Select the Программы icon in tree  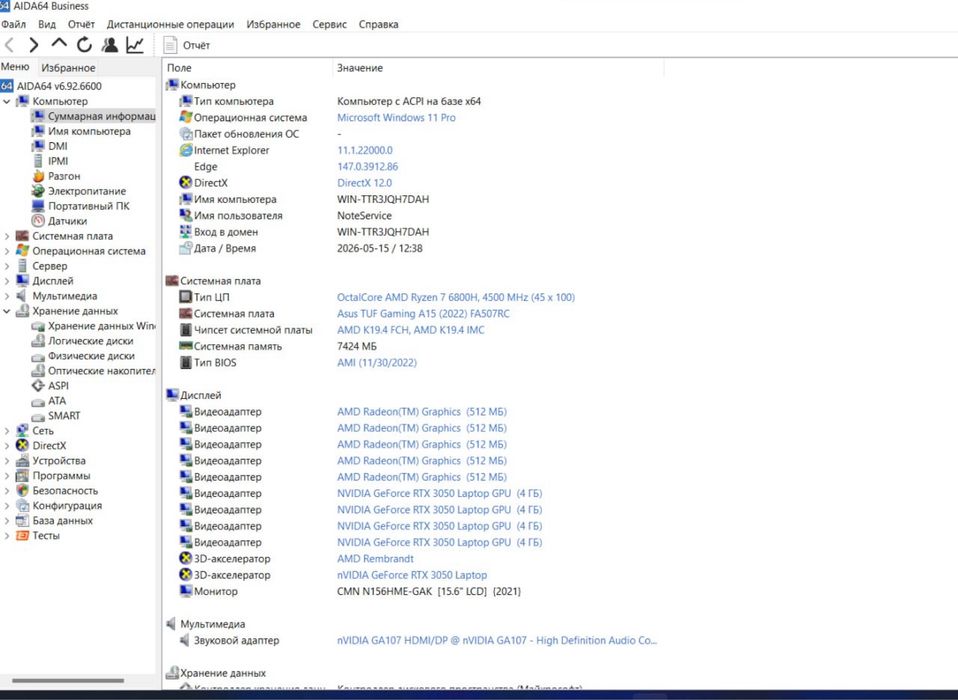coord(22,476)
